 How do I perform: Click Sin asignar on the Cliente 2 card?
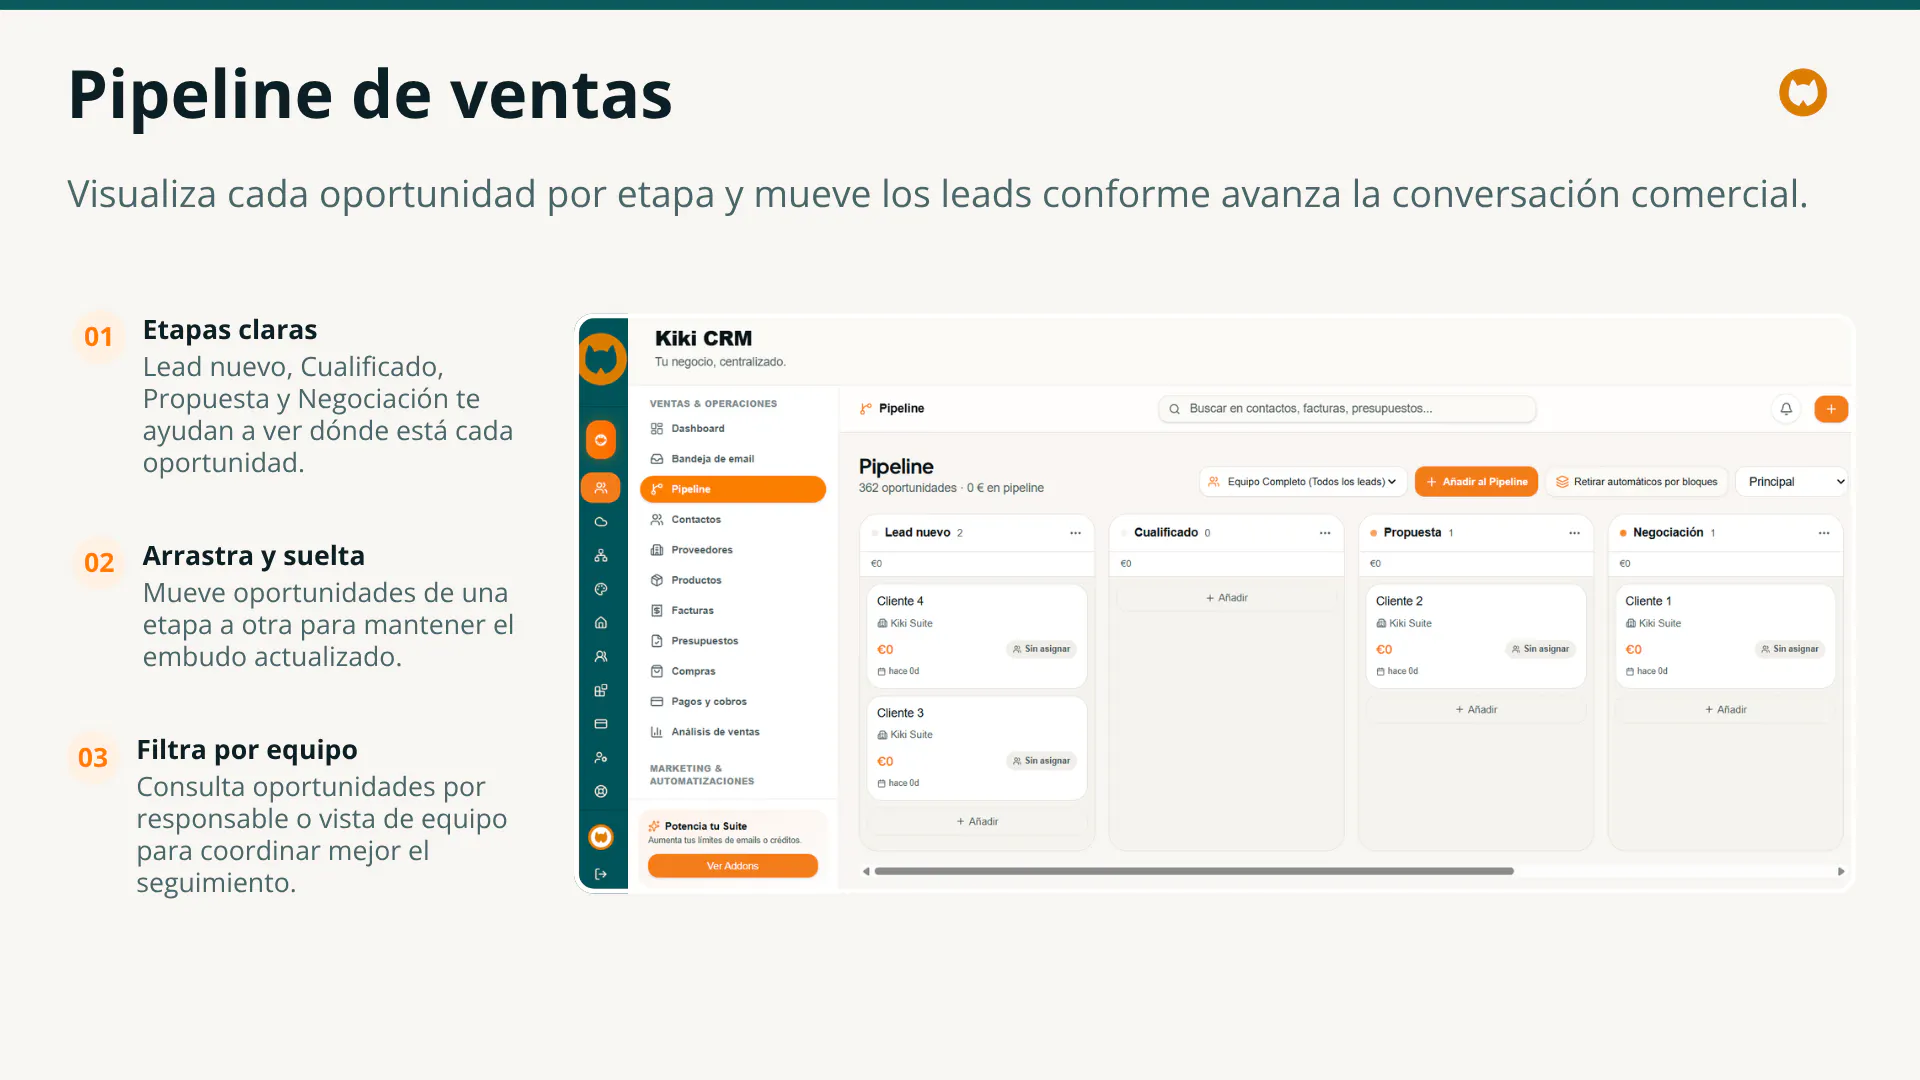(1540, 649)
